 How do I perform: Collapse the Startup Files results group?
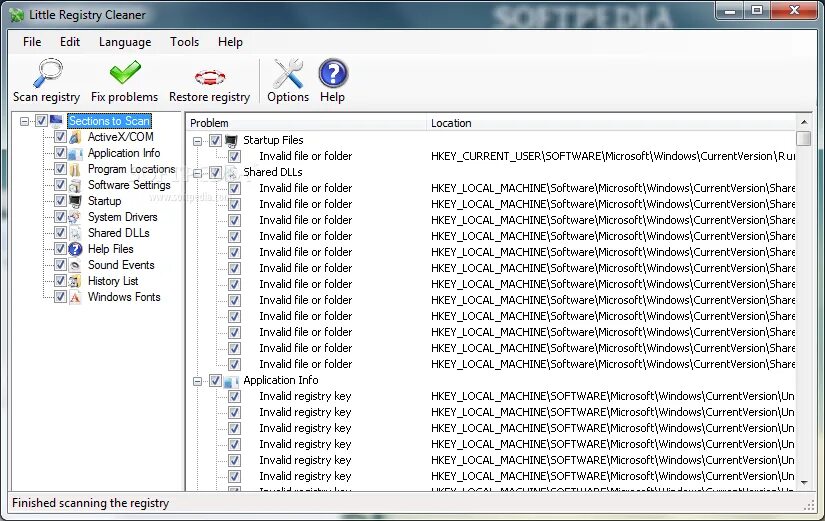tap(197, 141)
